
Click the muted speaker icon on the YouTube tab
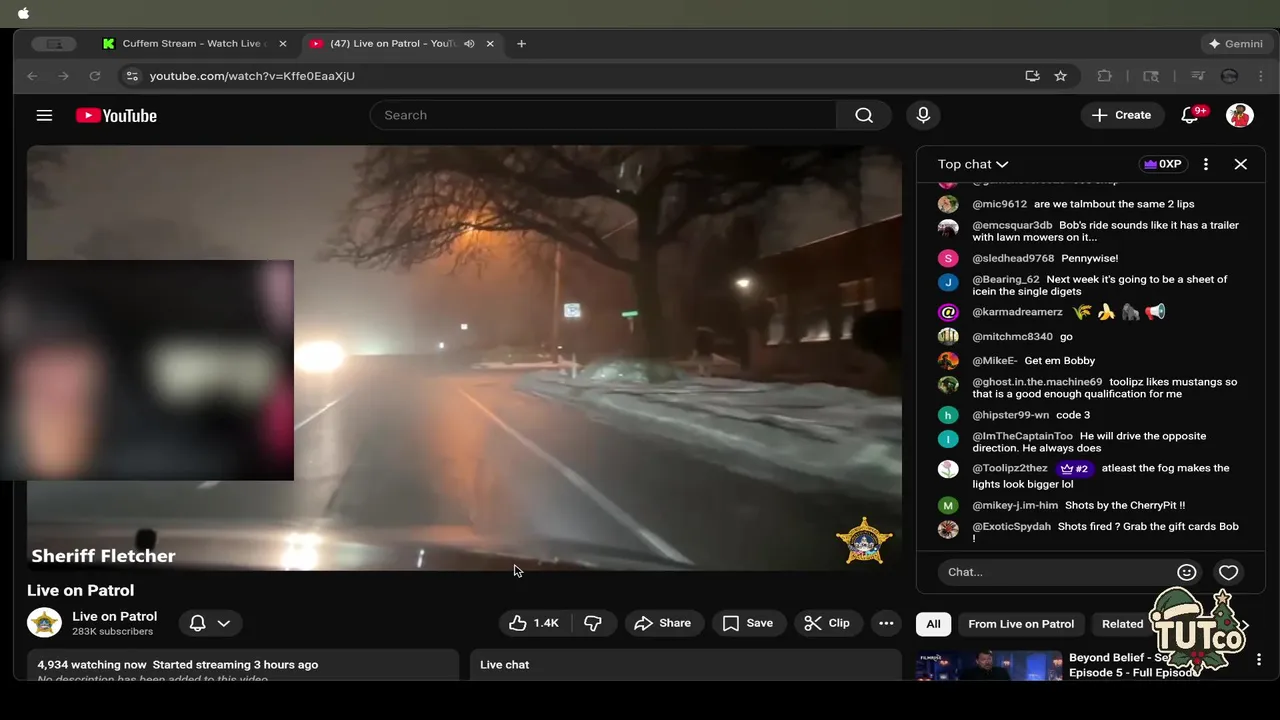tap(470, 44)
